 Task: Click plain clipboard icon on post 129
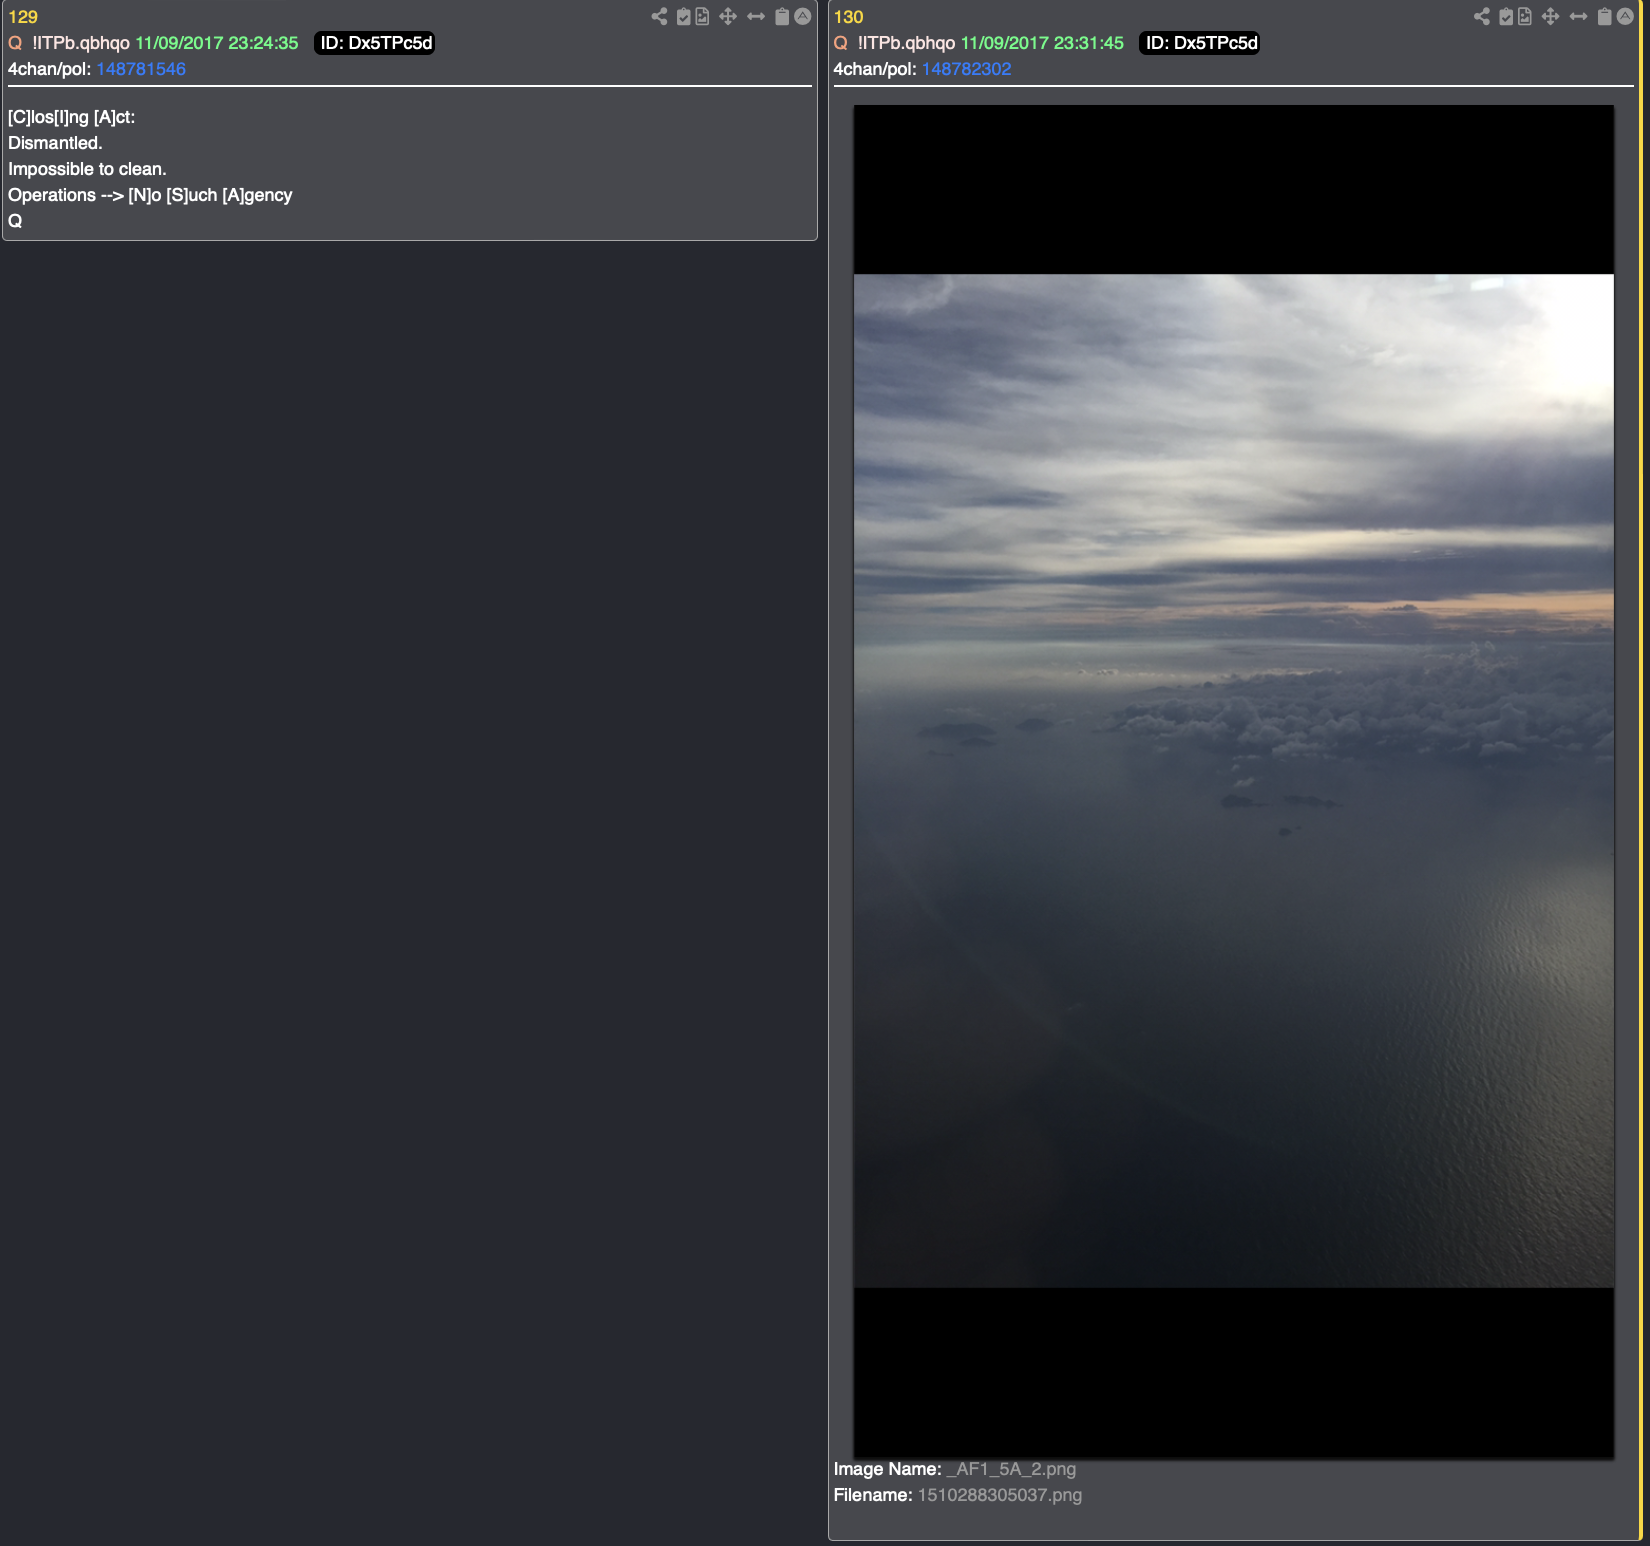(x=782, y=16)
